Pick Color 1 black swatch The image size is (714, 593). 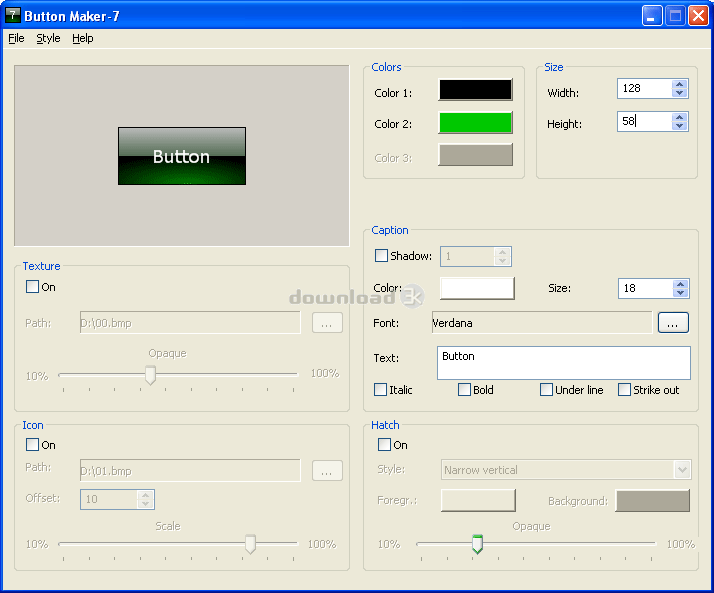(x=475, y=90)
